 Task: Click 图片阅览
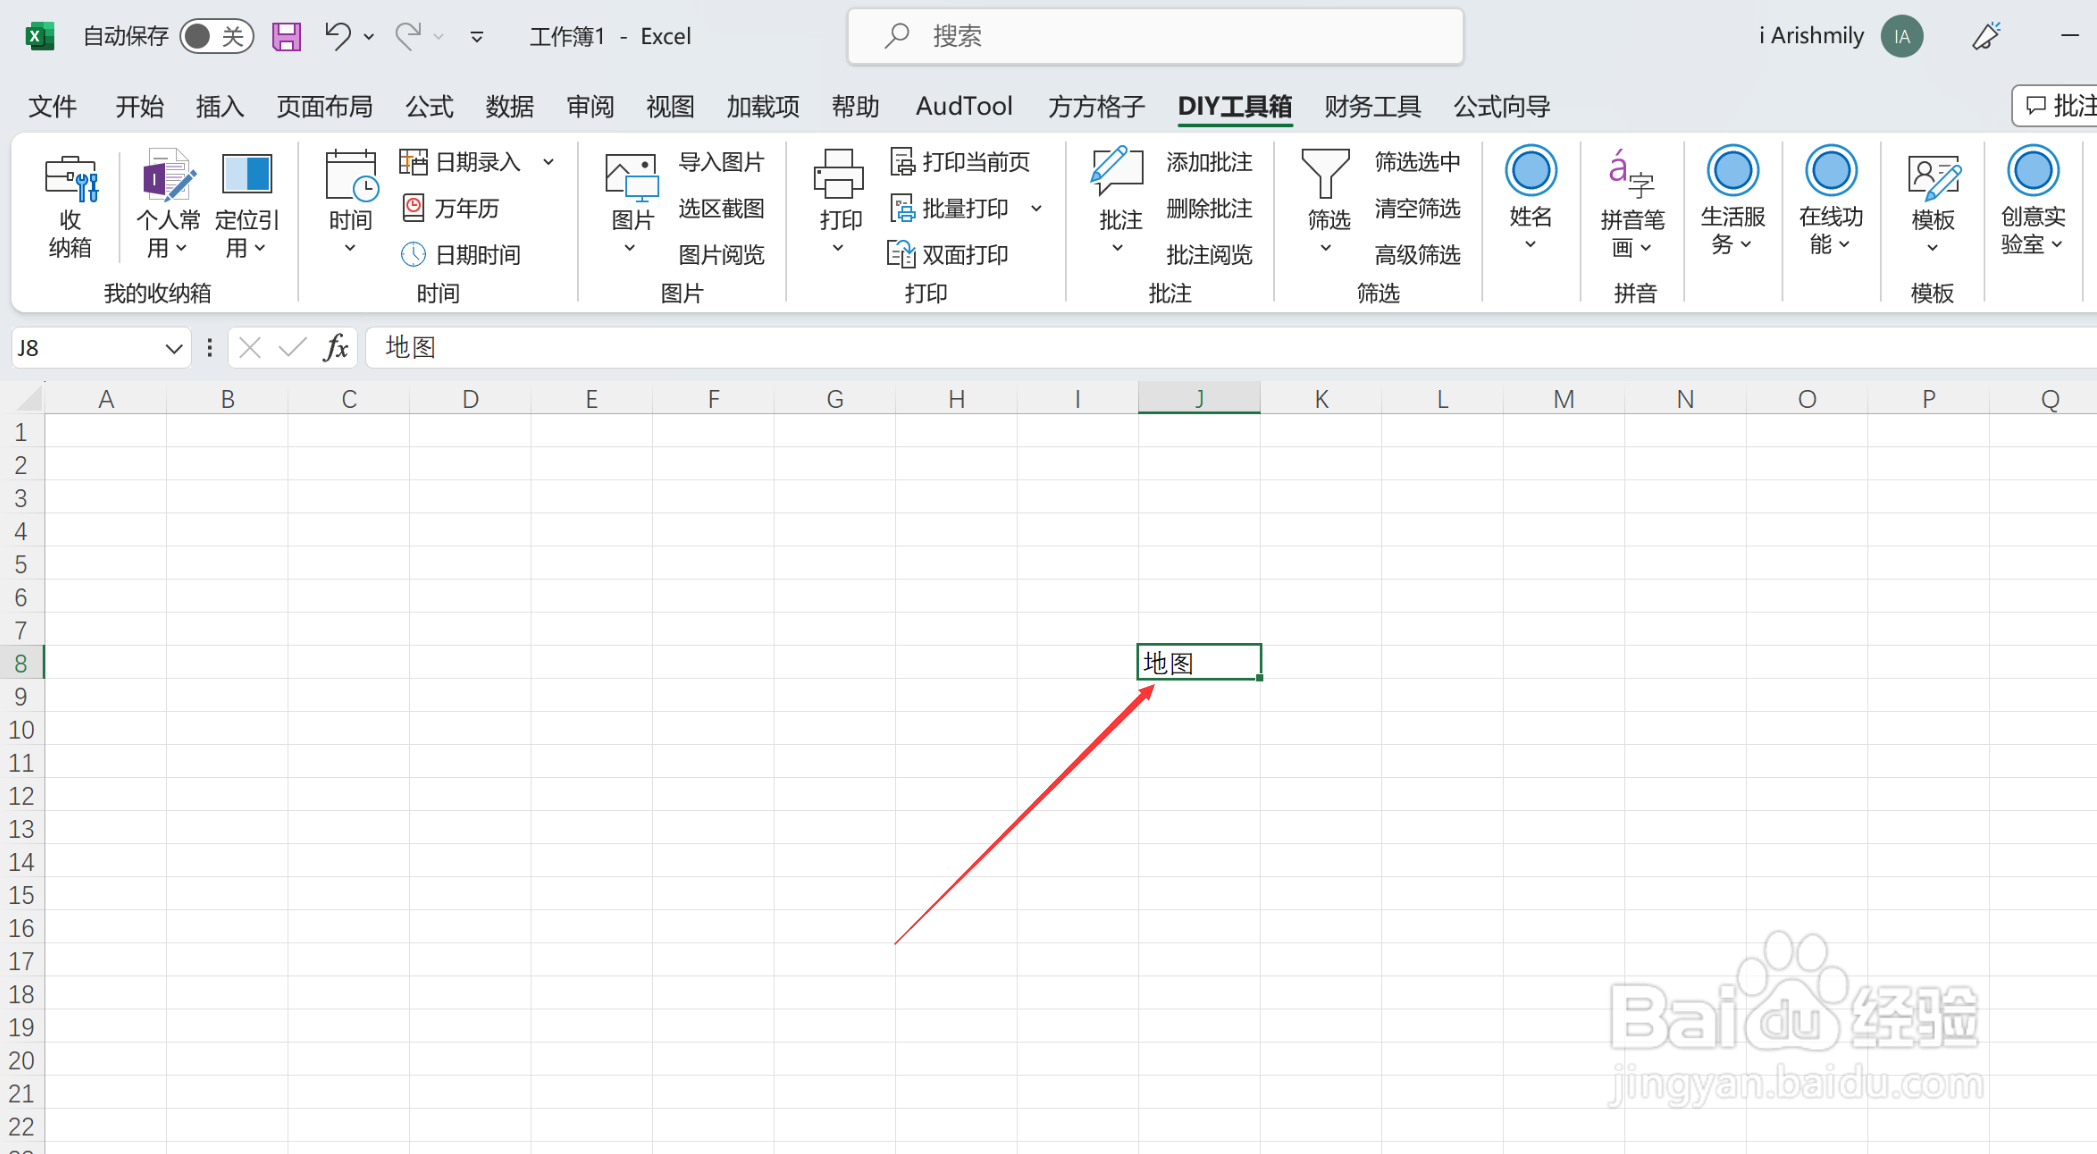[x=721, y=255]
